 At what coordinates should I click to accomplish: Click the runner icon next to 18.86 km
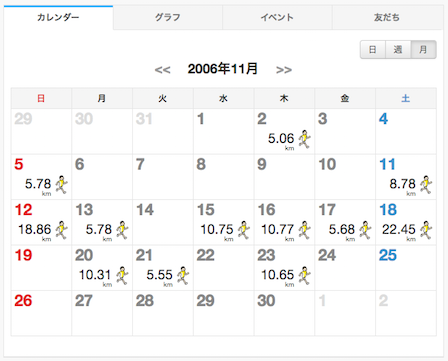click(x=62, y=230)
